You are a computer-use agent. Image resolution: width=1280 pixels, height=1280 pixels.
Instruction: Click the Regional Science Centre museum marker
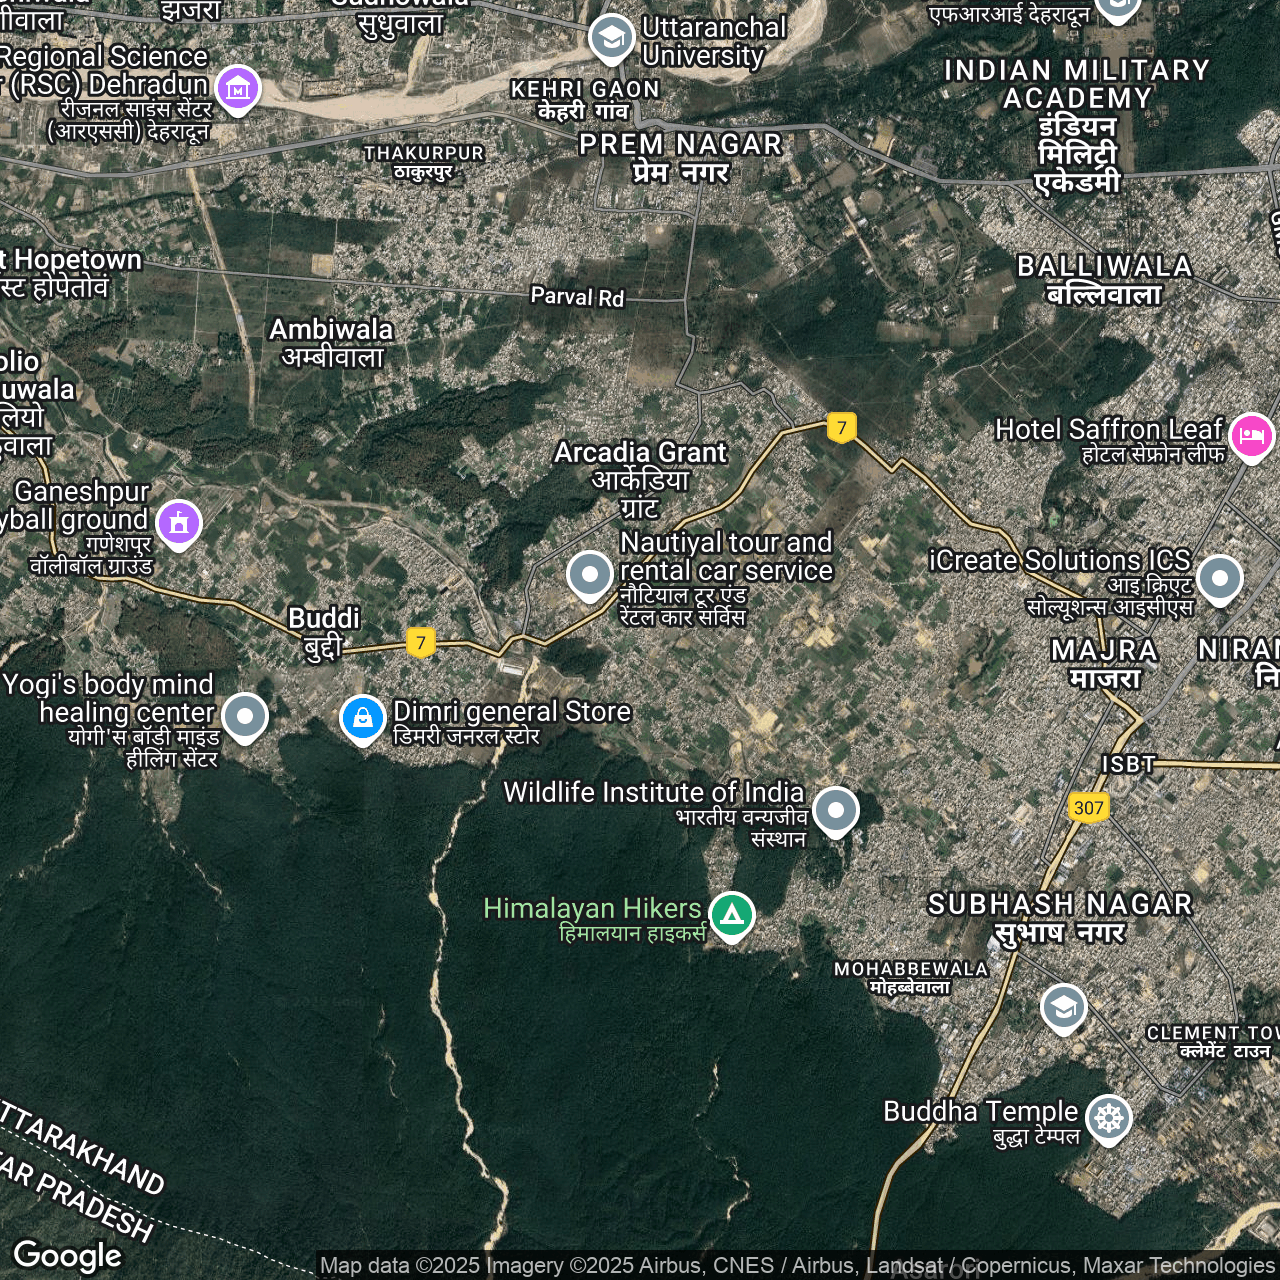[238, 89]
